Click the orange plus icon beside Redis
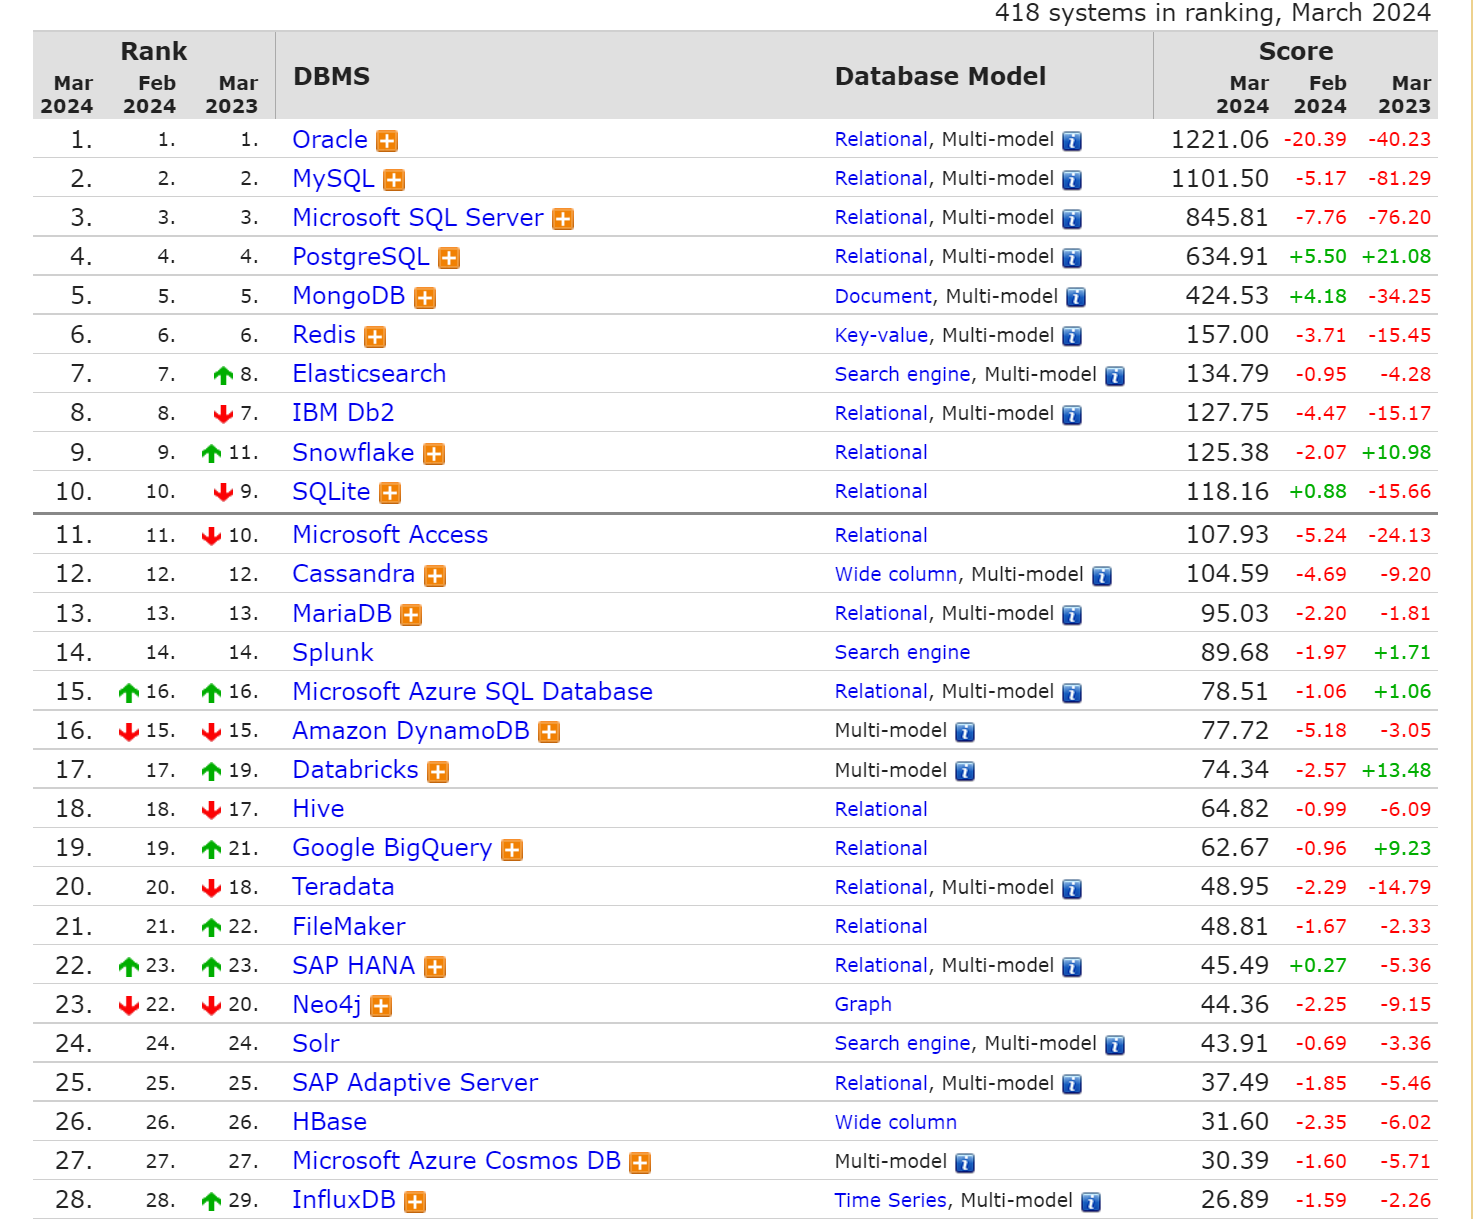The width and height of the screenshot is (1473, 1219). 375,337
